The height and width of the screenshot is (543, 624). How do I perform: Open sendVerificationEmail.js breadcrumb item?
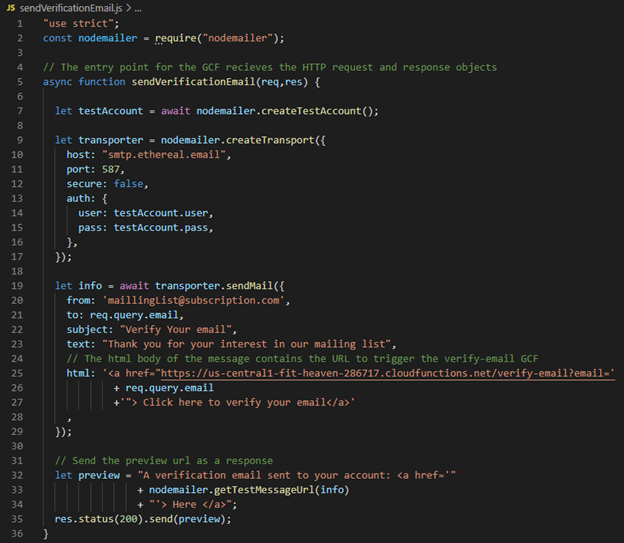(71, 8)
